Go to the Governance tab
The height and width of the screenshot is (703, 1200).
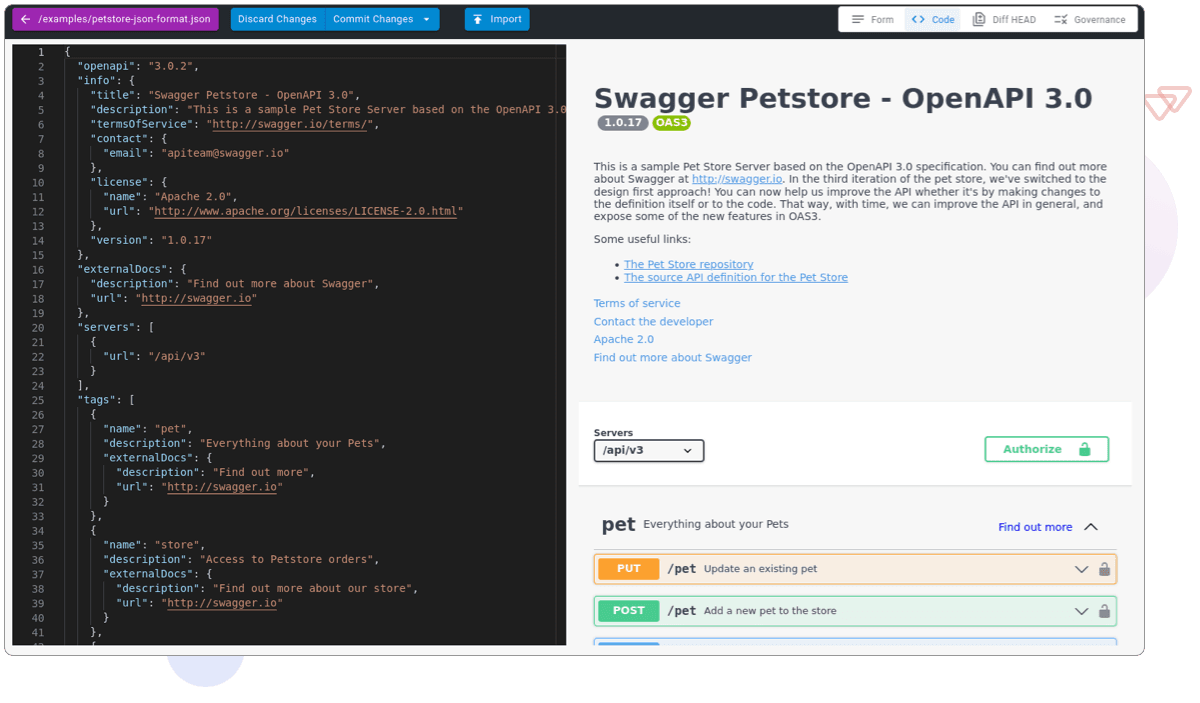click(1089, 19)
